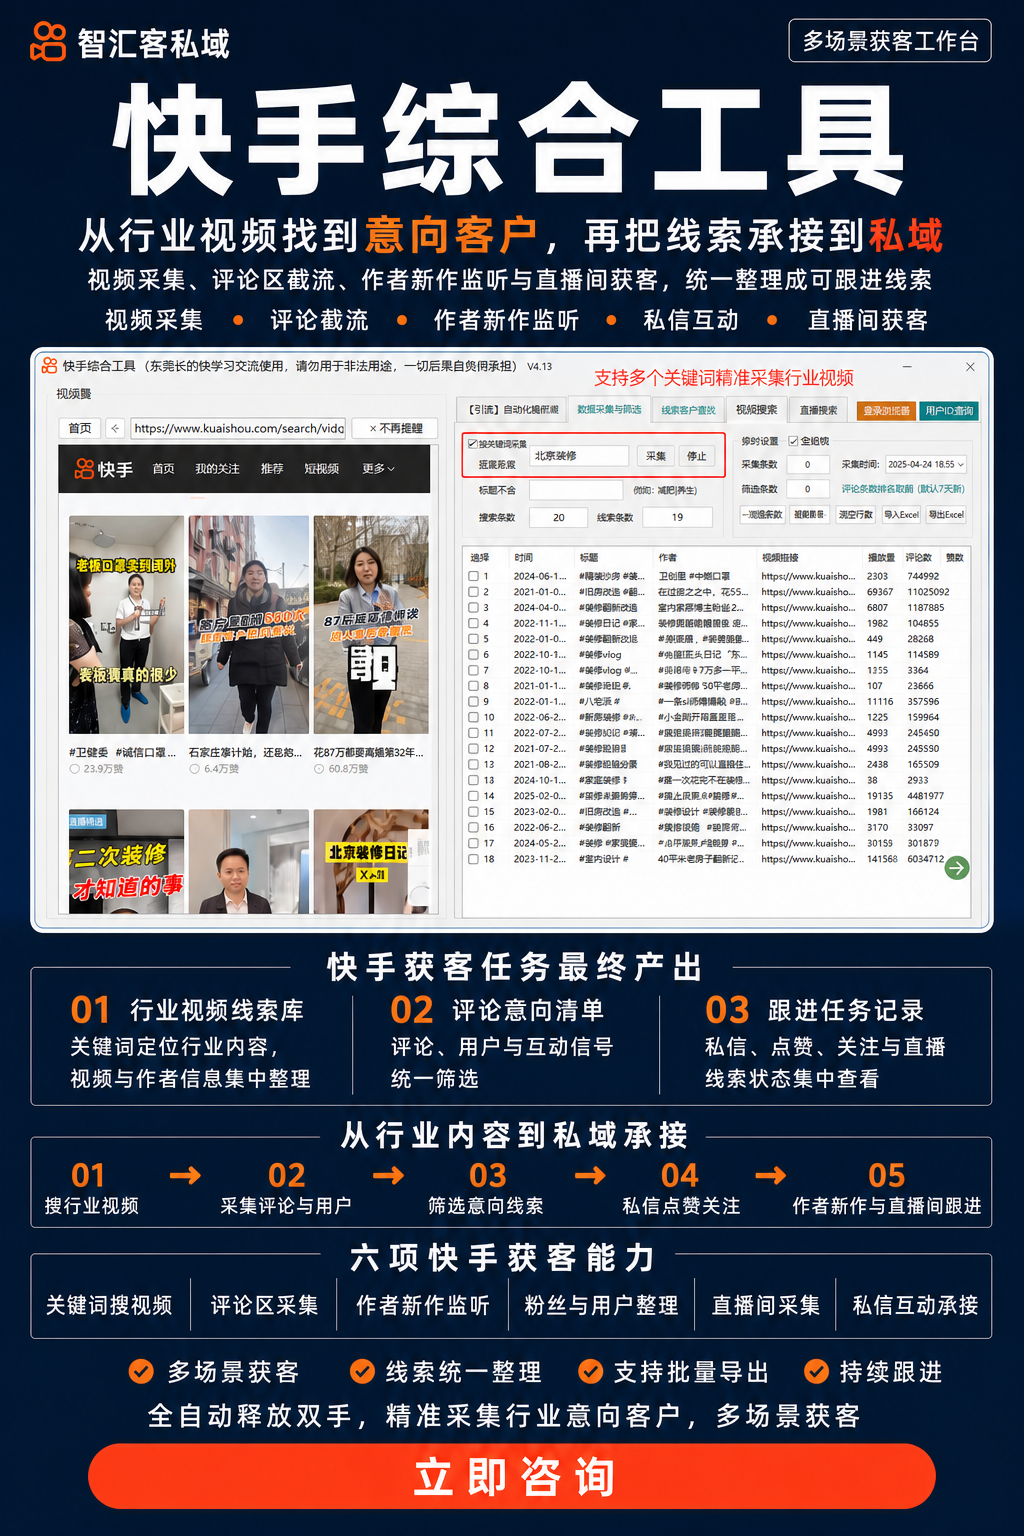Click the 私信互动承接 cell in the capability row
The image size is (1024, 1536).
[915, 1305]
